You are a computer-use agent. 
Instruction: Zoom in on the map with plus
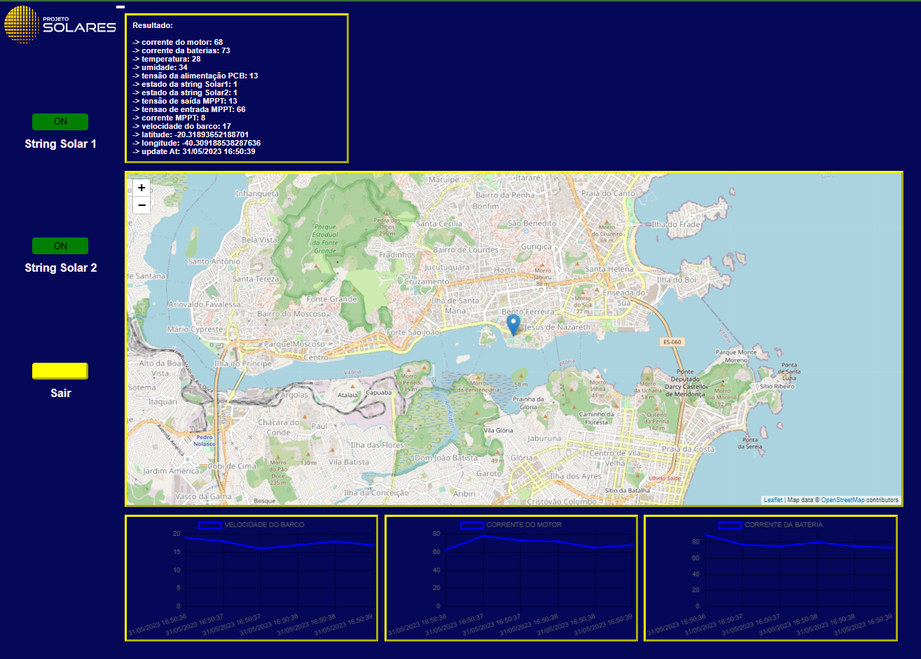tap(142, 188)
